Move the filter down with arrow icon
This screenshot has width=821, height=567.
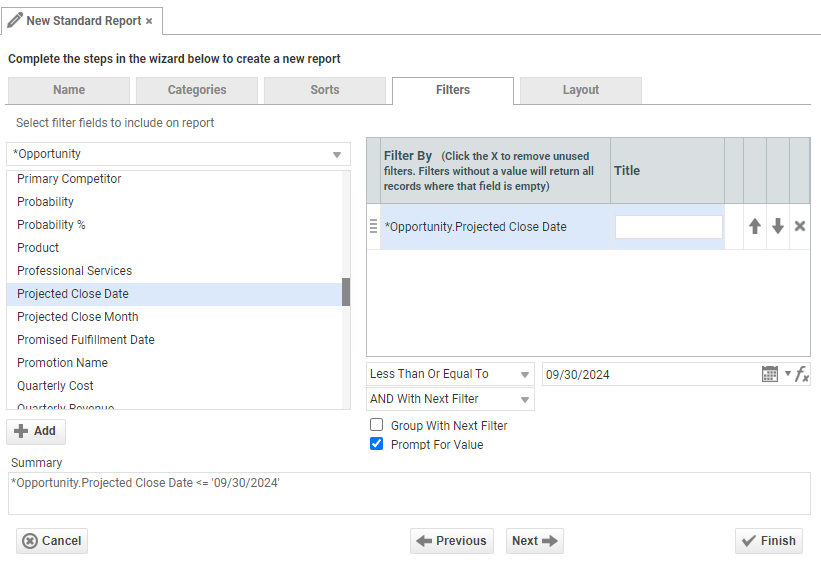777,227
